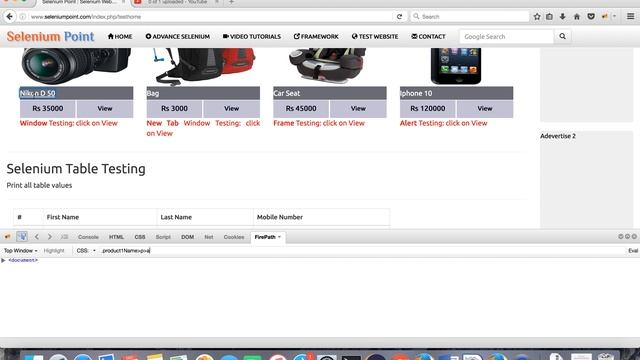Screen dimensions: 640x360
Task: Go back with browser back arrow
Action: pos(9,16)
